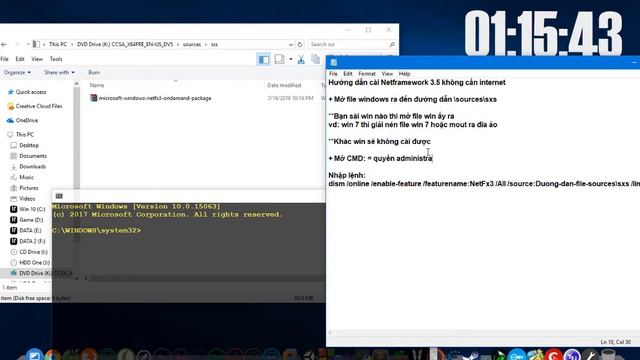Click the Notepad title bar icon
This screenshot has height=360, width=640.
click(x=333, y=62)
